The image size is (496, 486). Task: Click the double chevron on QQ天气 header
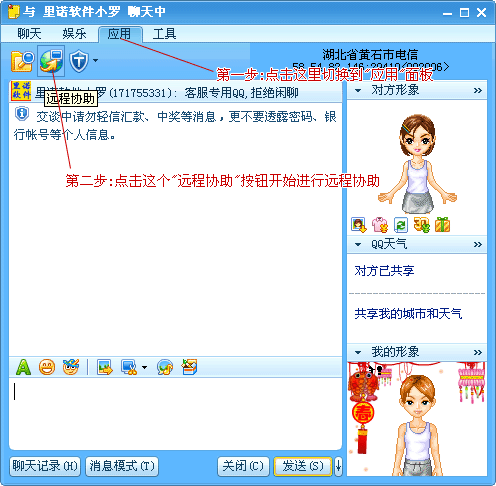(x=478, y=245)
